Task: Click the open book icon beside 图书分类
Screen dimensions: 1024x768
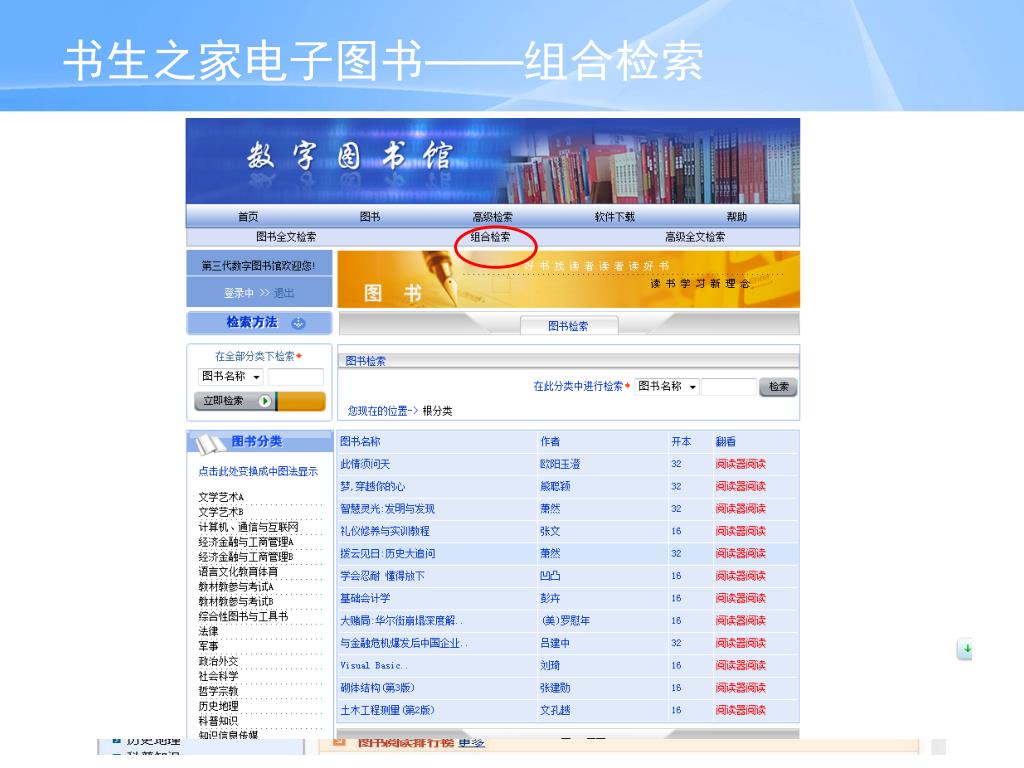Action: click(210, 444)
